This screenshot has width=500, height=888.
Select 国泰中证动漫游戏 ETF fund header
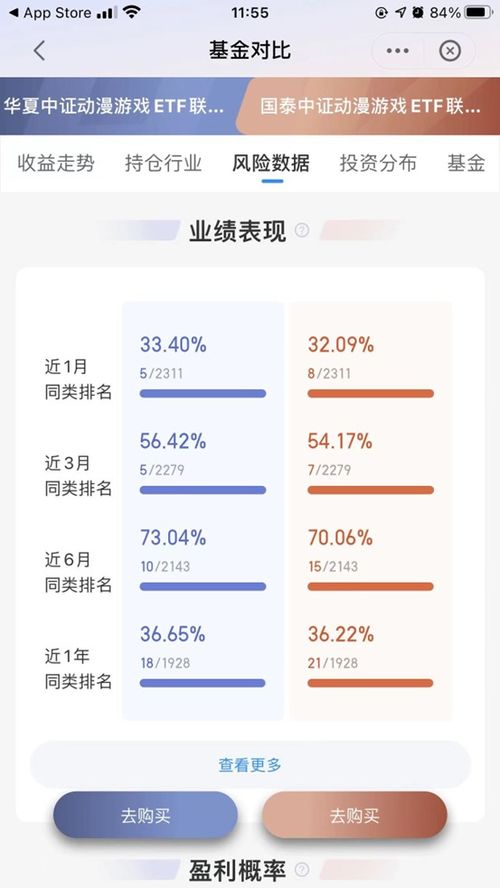tap(368, 106)
